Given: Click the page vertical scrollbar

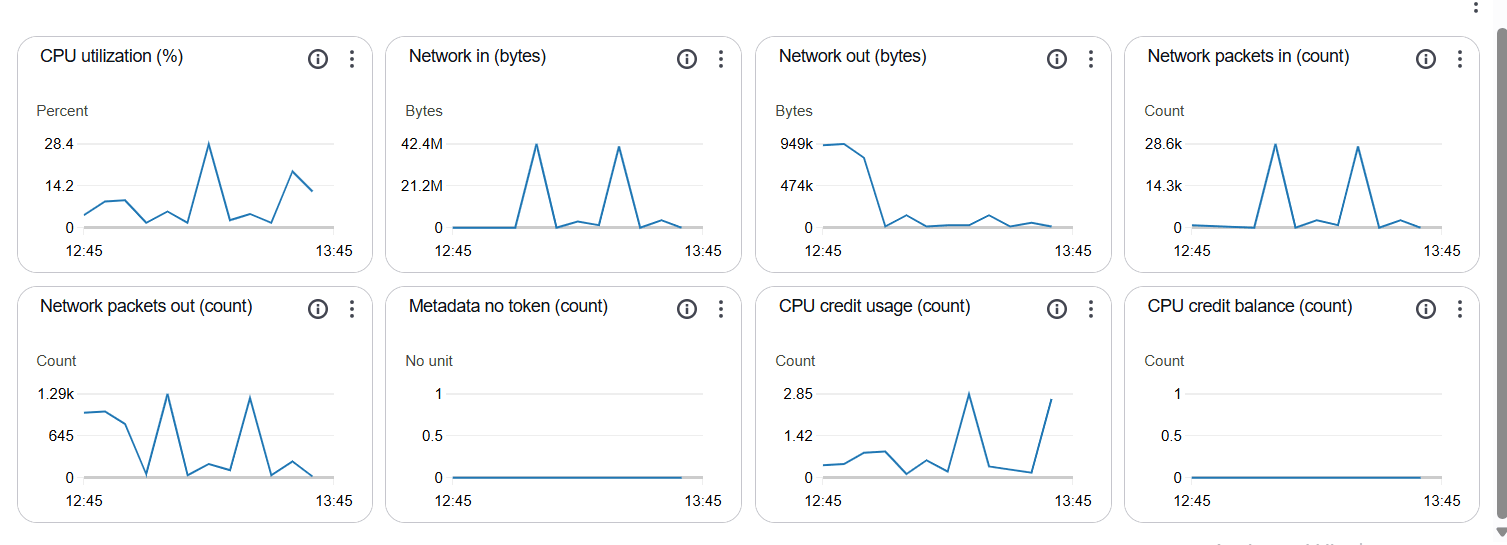Looking at the screenshot, I should pos(1500,270).
